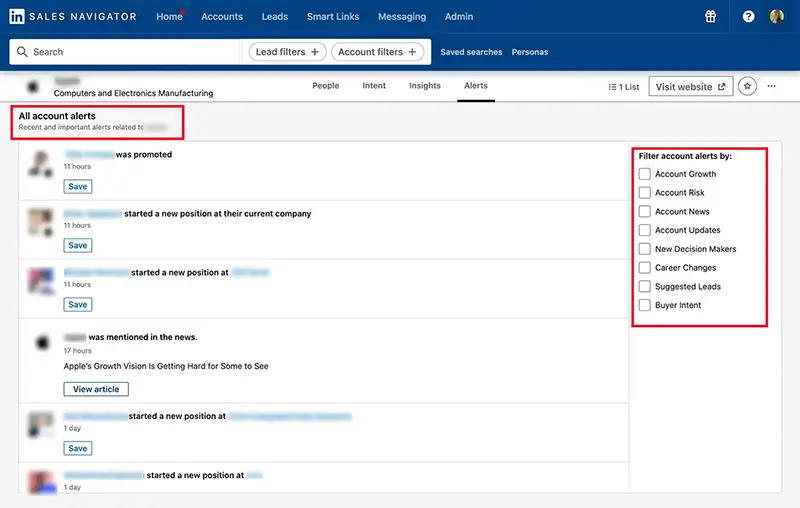
Task: Open Messaging menu item
Action: [x=402, y=16]
